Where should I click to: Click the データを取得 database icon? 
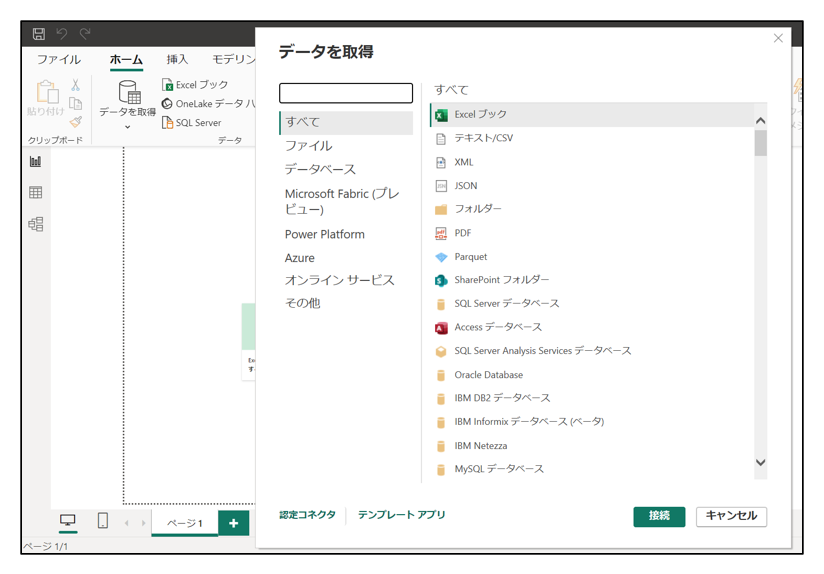pyautogui.click(x=129, y=92)
